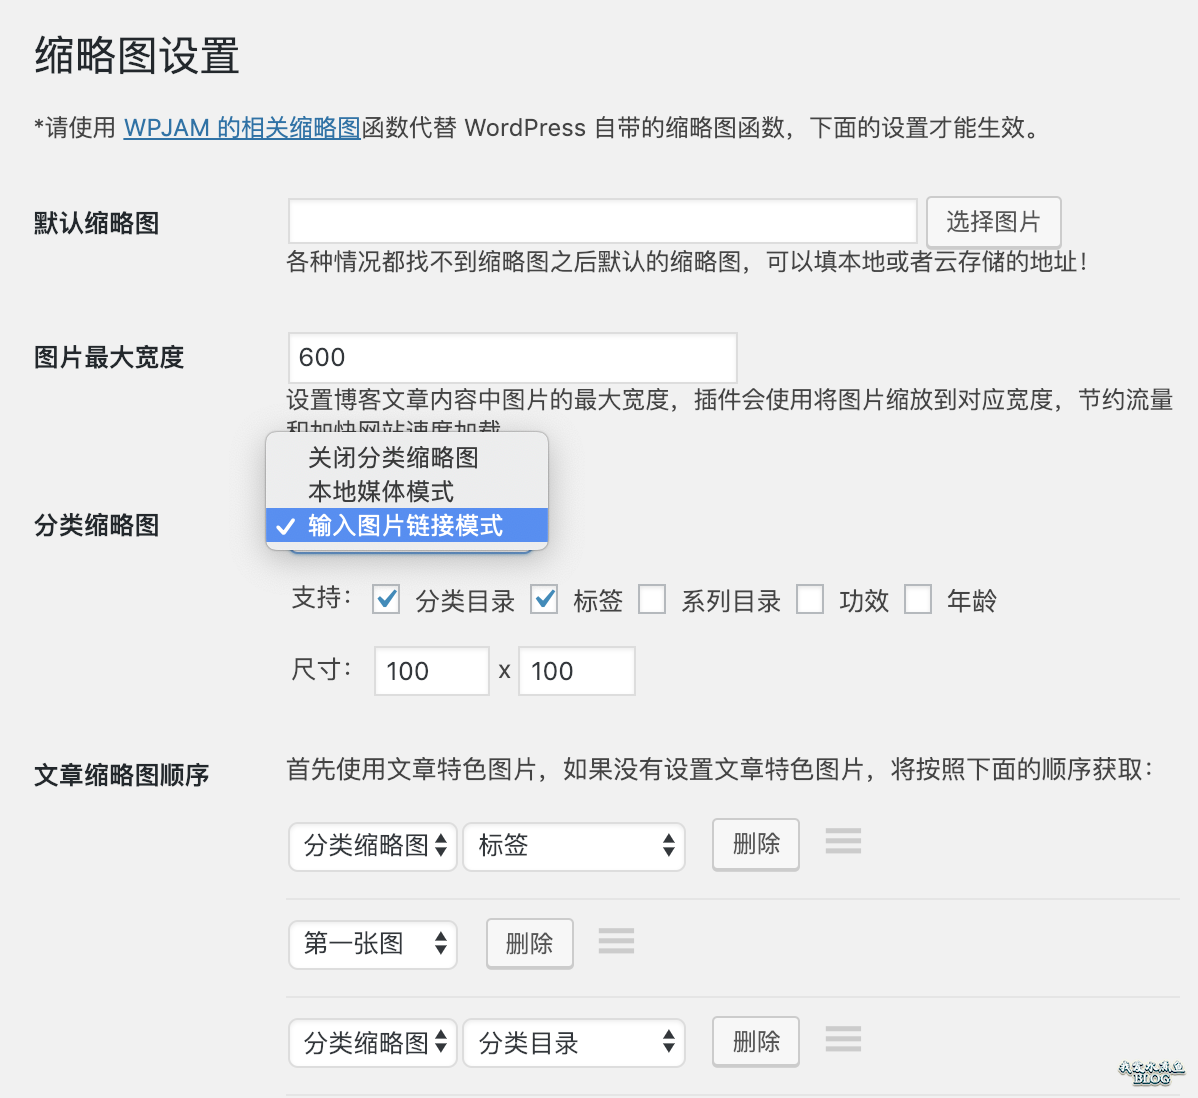Image resolution: width=1198 pixels, height=1098 pixels.
Task: Click the 选择图片 button
Action: pyautogui.click(x=993, y=222)
